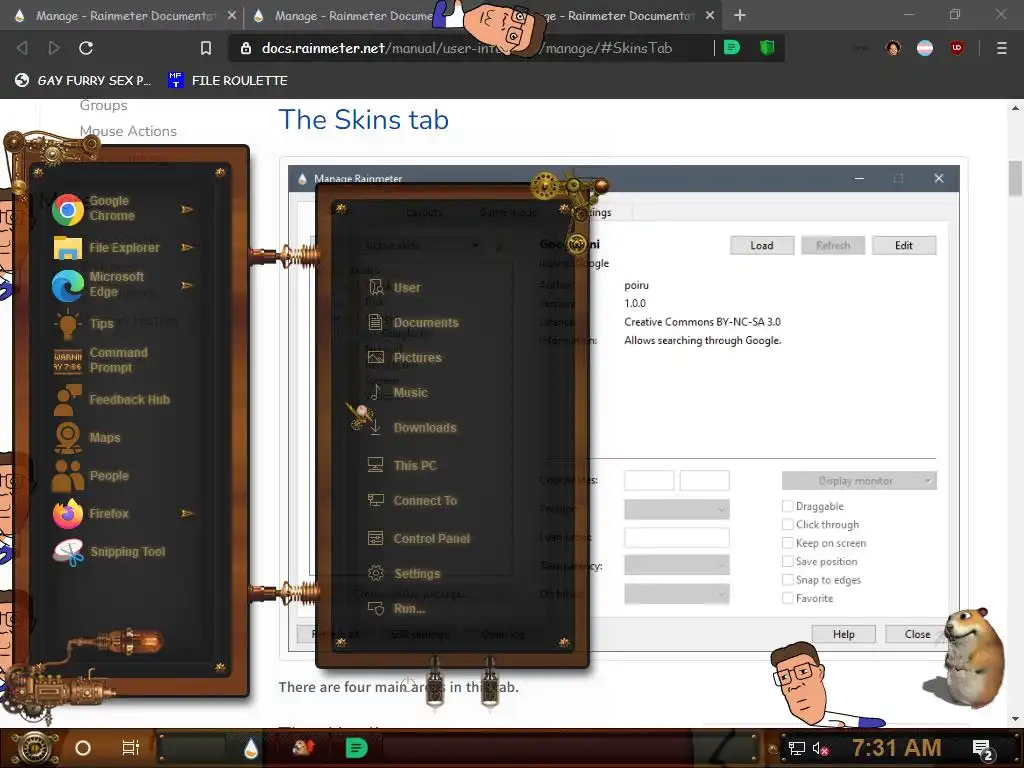Click the steampunk Start button on the taskbar
1024x768 pixels.
point(35,748)
